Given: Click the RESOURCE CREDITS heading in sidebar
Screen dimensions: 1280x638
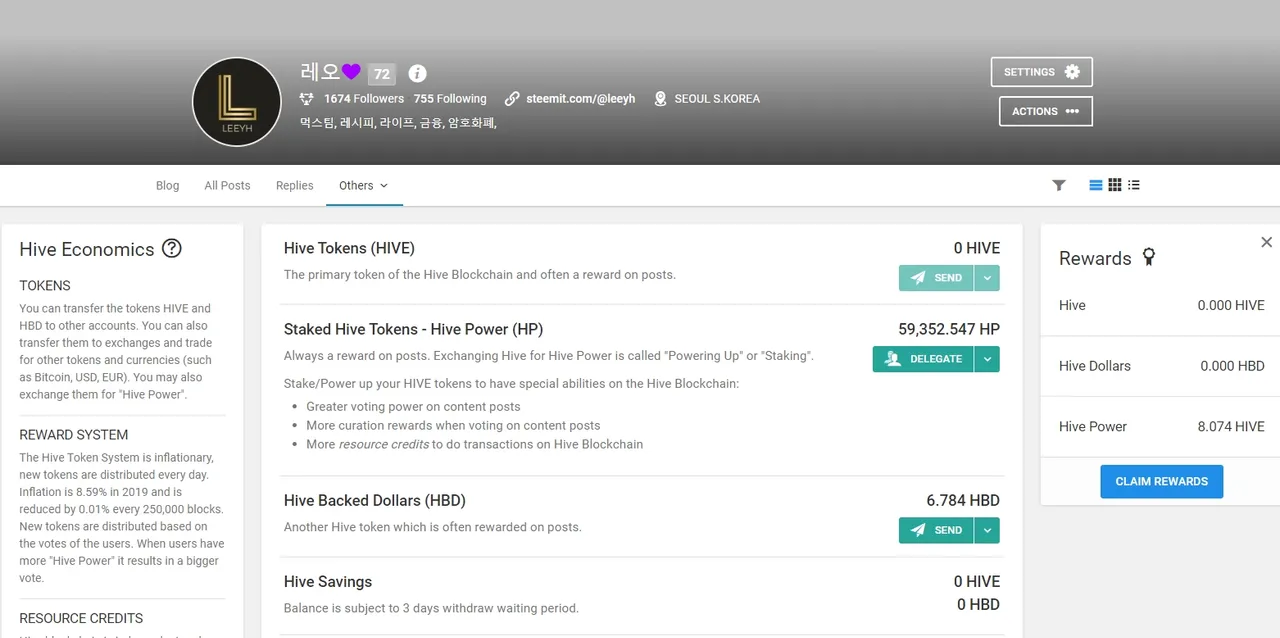Looking at the screenshot, I should click(x=81, y=618).
